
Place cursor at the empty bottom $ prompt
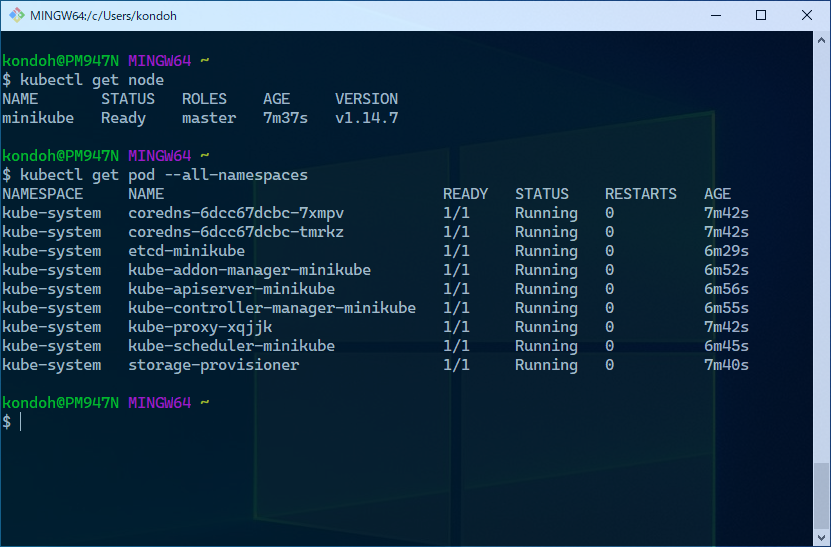click(21, 422)
